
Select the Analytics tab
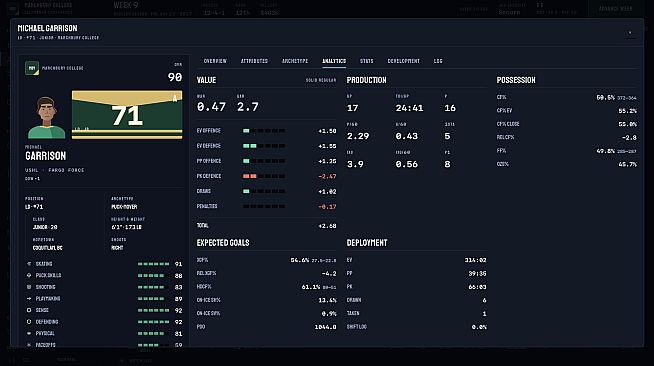pyautogui.click(x=334, y=61)
